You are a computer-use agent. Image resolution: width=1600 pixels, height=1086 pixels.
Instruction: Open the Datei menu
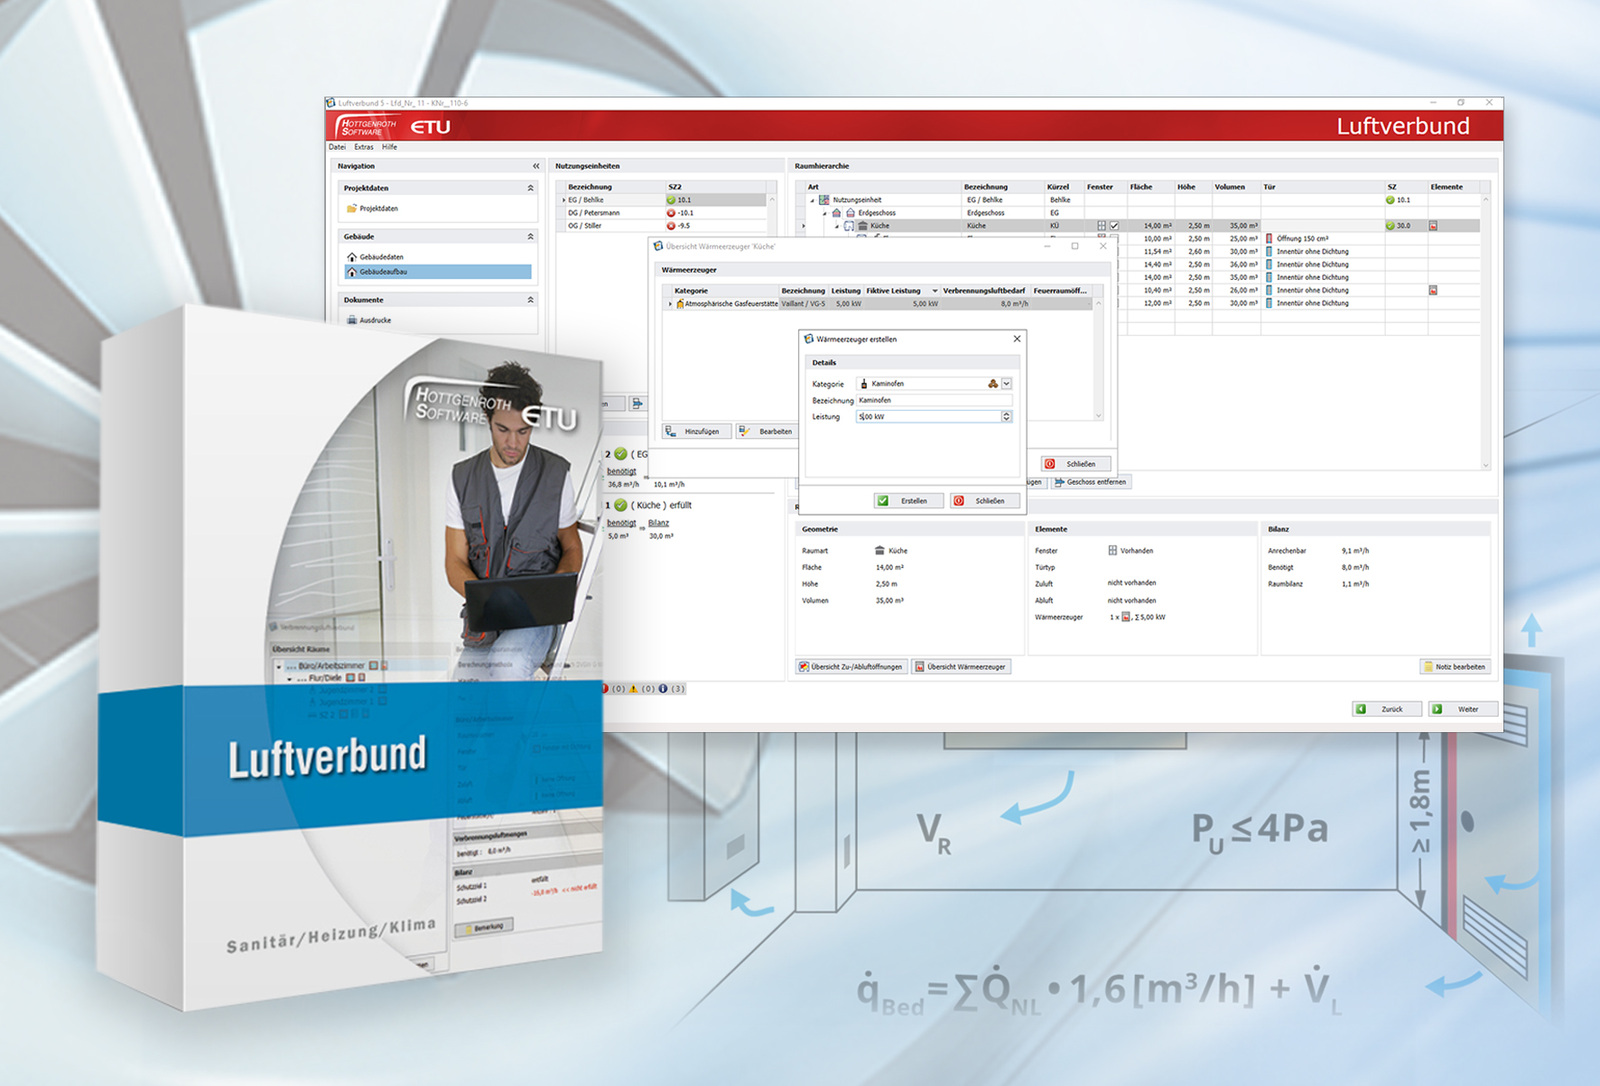(x=339, y=146)
